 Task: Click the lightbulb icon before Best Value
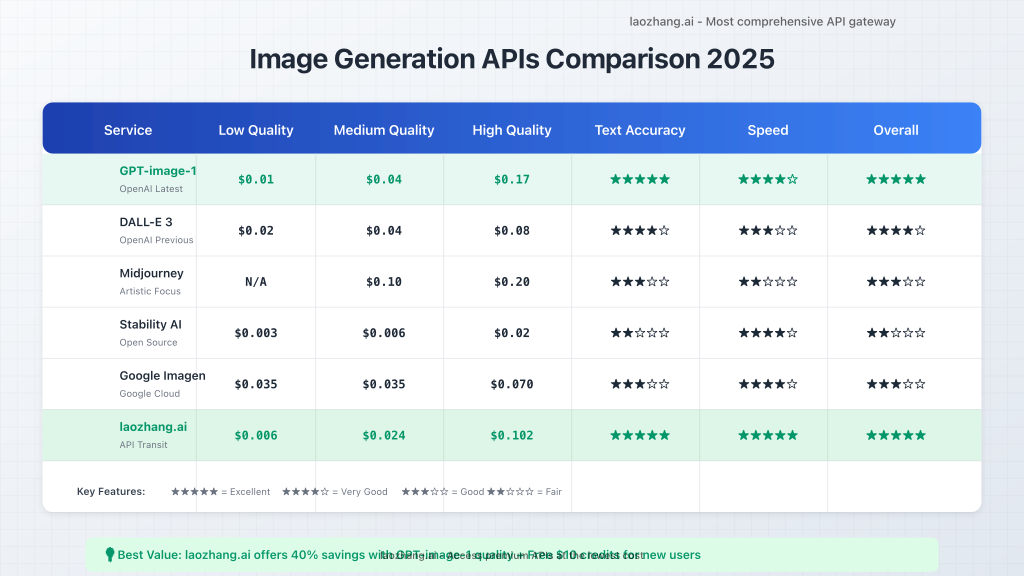110,554
